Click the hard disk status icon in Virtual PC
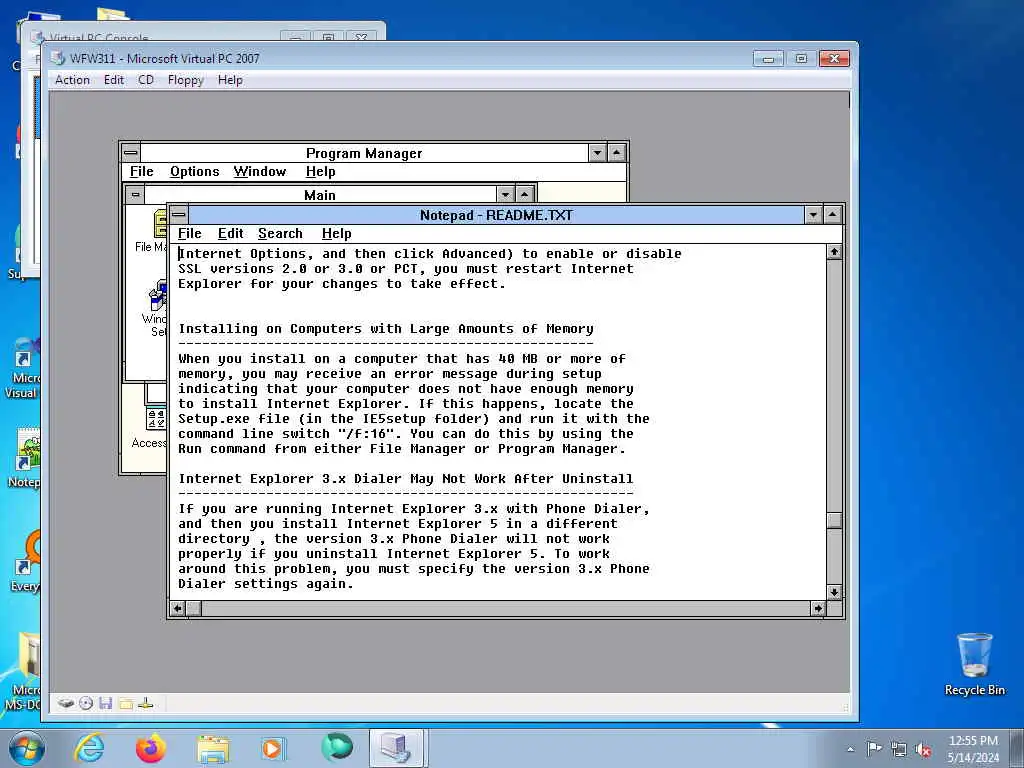Screen dimensions: 1024x768 click(65, 703)
